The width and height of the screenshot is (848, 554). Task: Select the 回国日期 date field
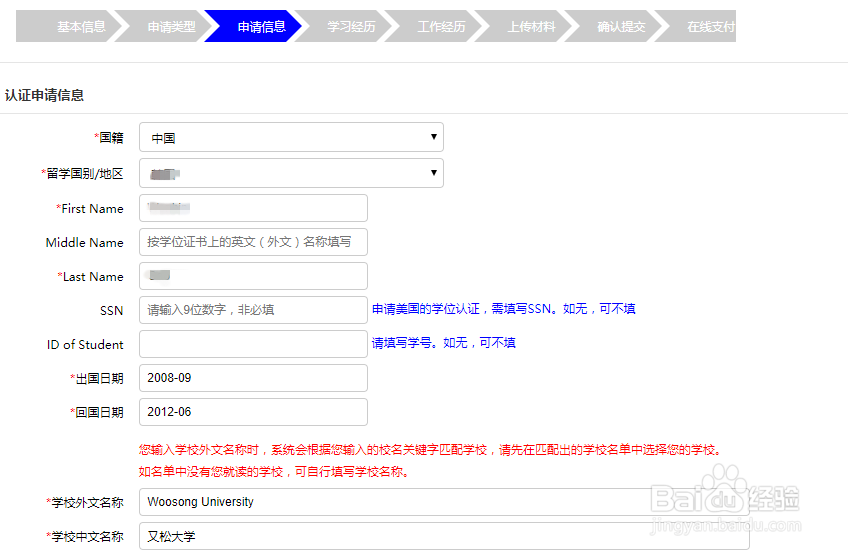253,412
